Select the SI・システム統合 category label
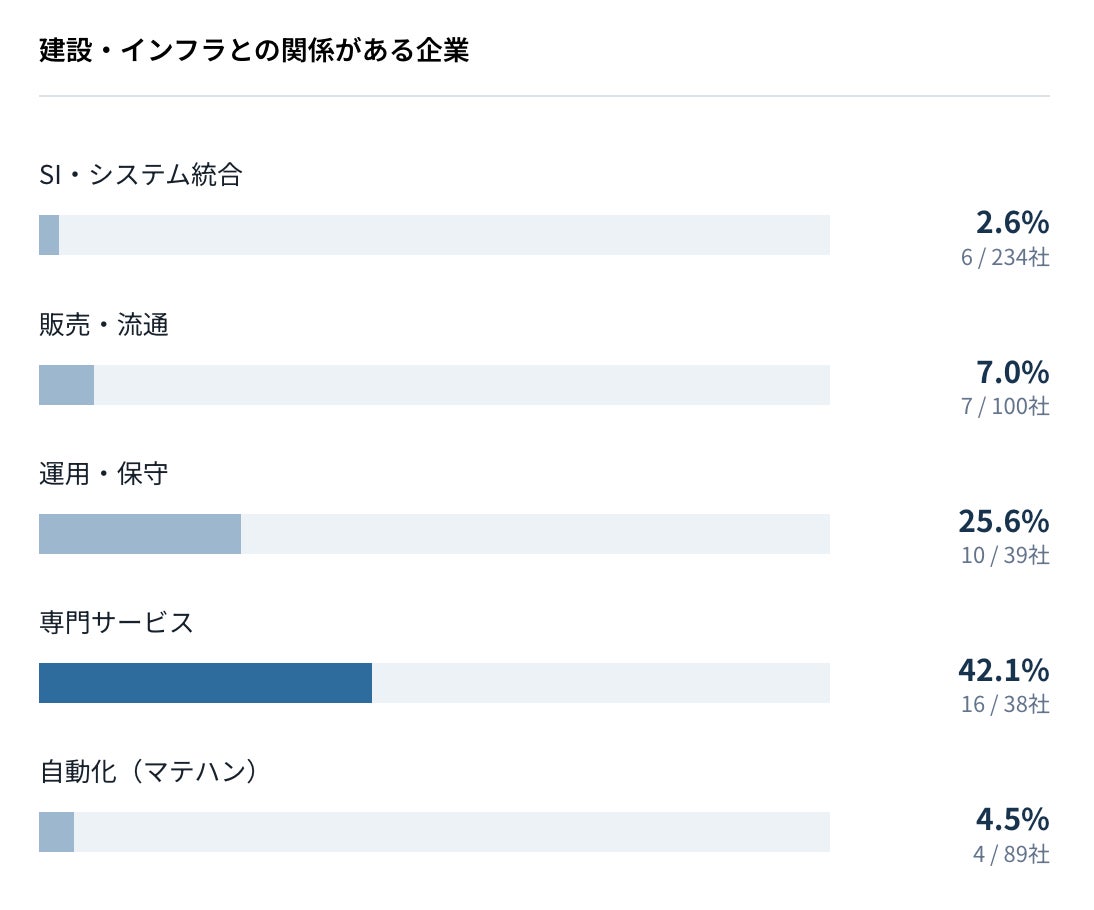 141,174
